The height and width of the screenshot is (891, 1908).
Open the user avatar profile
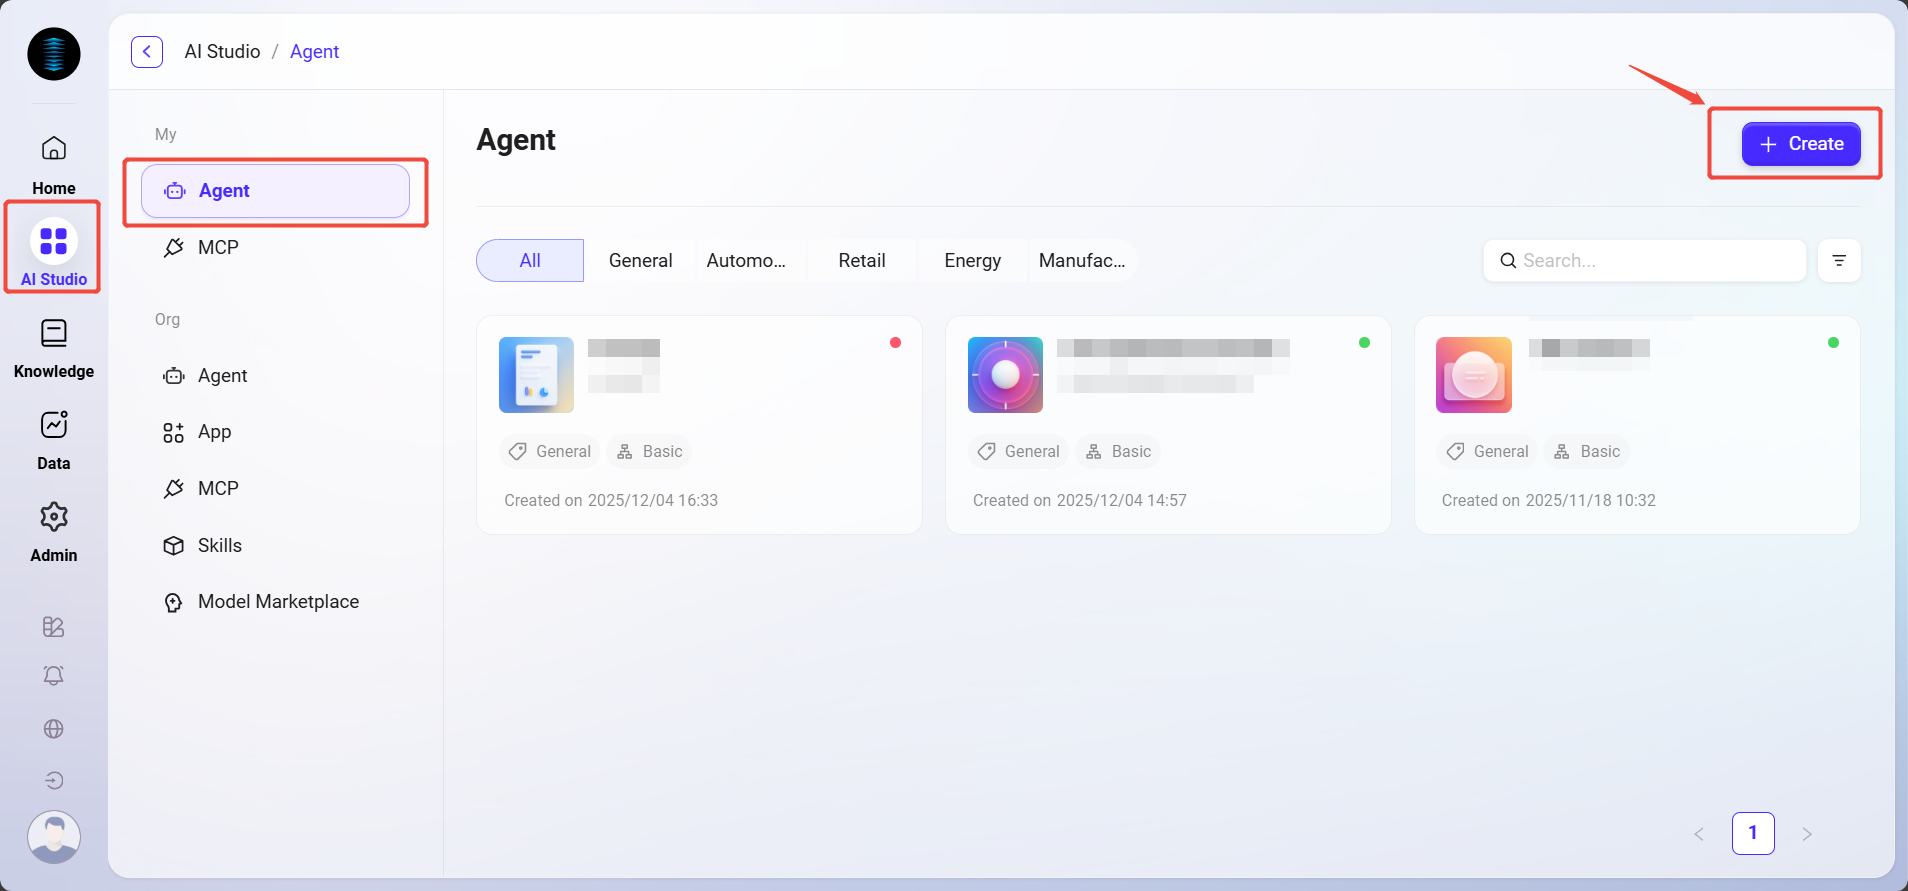tap(54, 837)
